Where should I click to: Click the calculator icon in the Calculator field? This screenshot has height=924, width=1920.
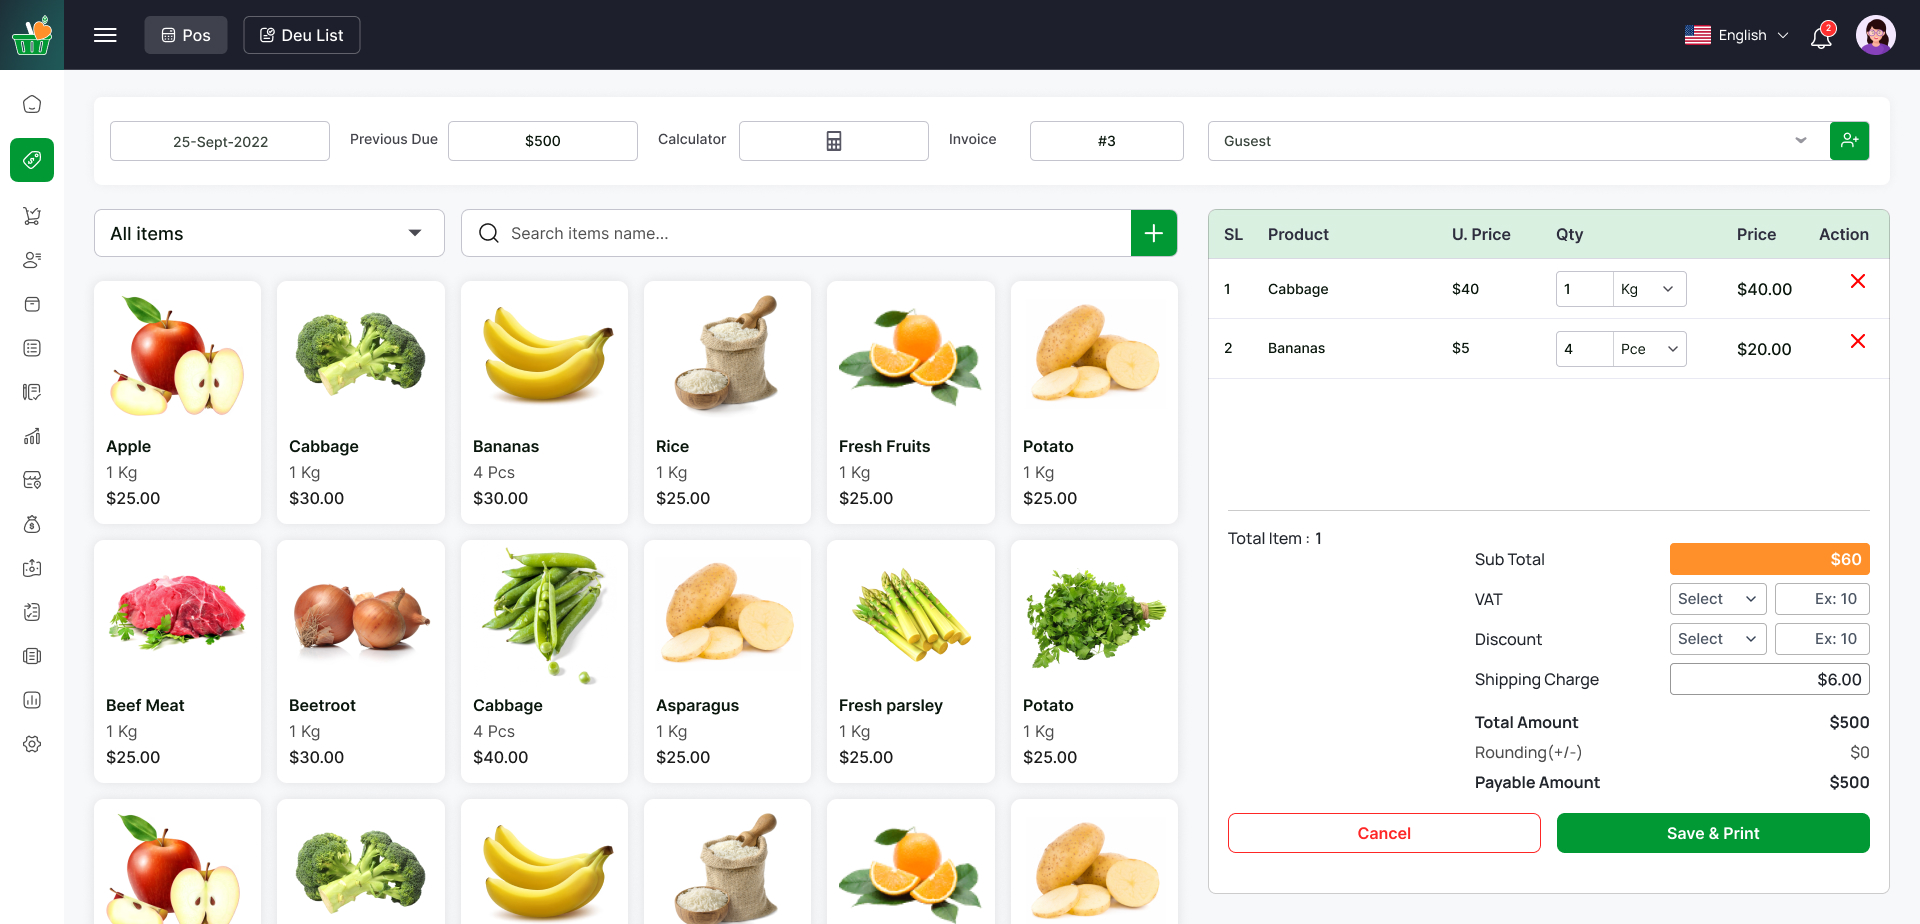point(833,140)
